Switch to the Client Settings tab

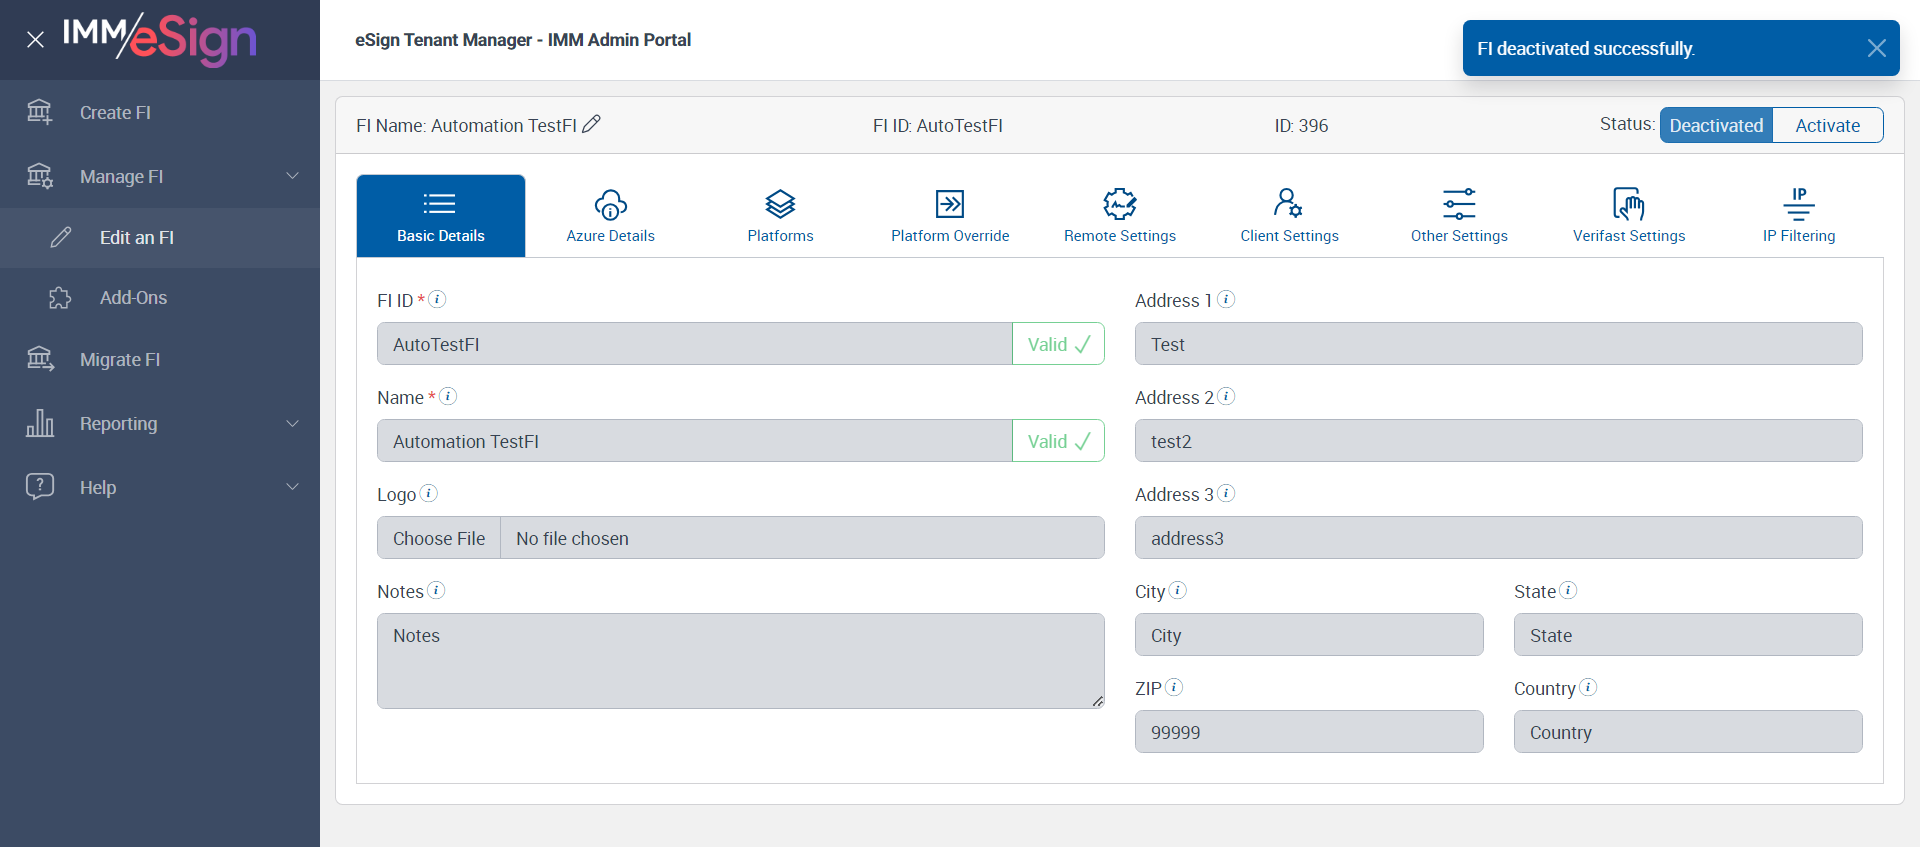pyautogui.click(x=1290, y=216)
